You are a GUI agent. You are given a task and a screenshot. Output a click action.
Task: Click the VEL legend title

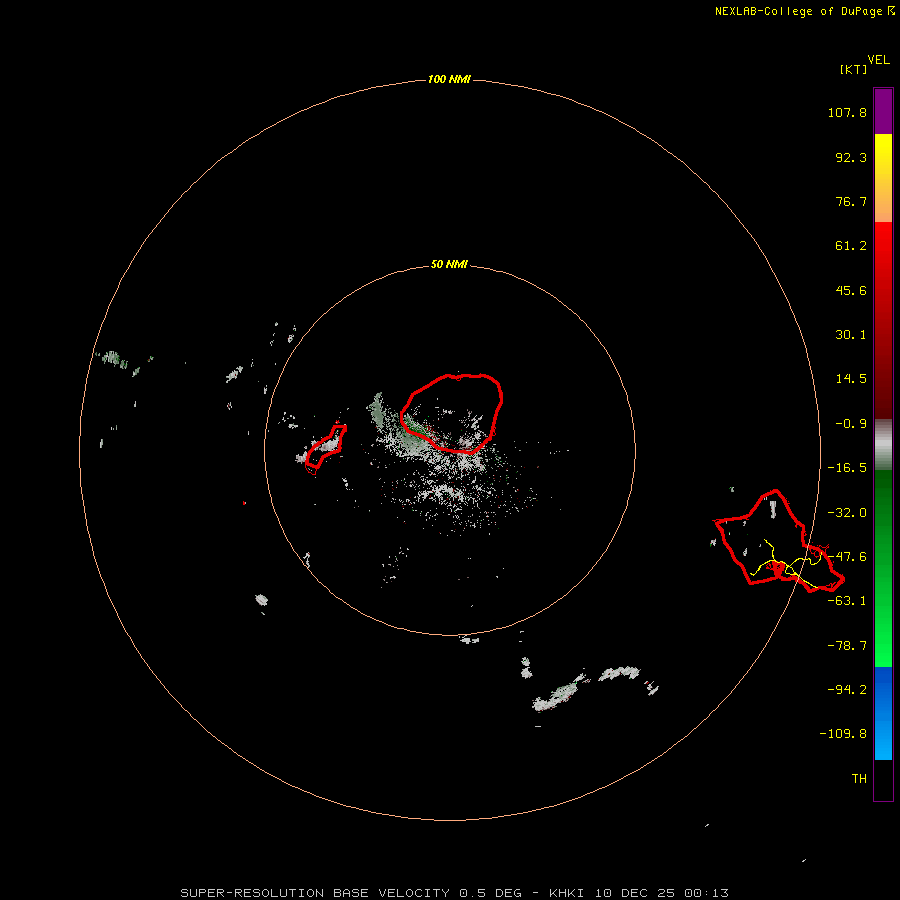tap(878, 60)
